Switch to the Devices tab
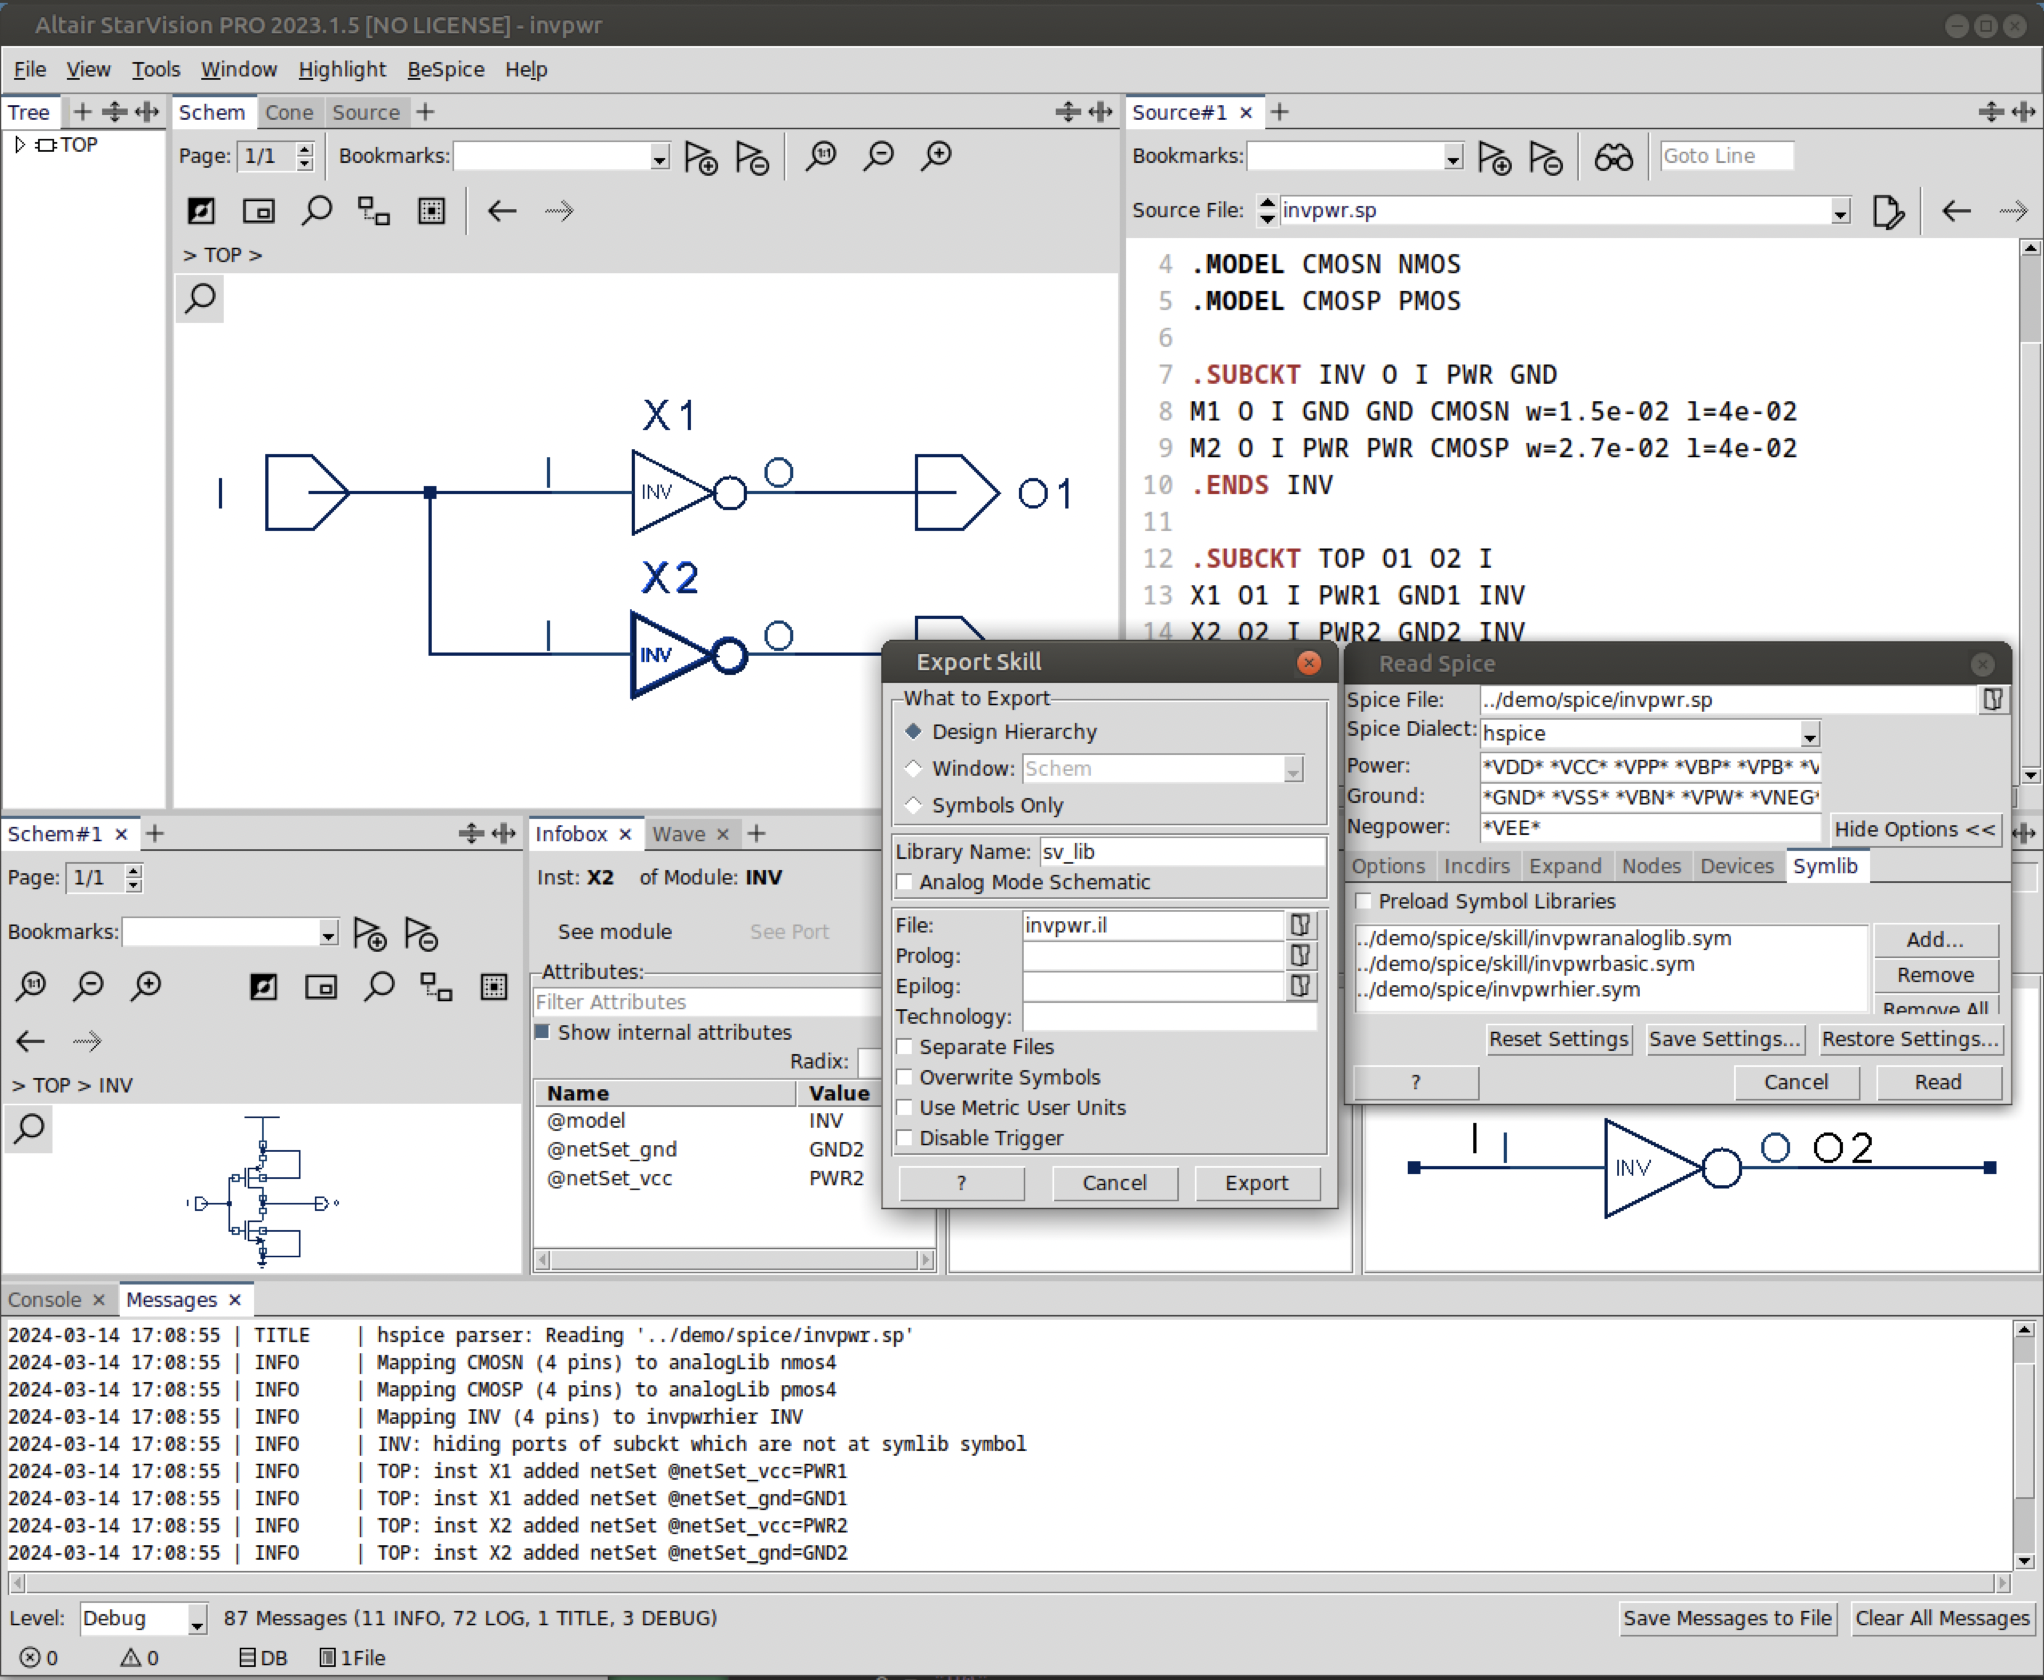 (x=1736, y=866)
